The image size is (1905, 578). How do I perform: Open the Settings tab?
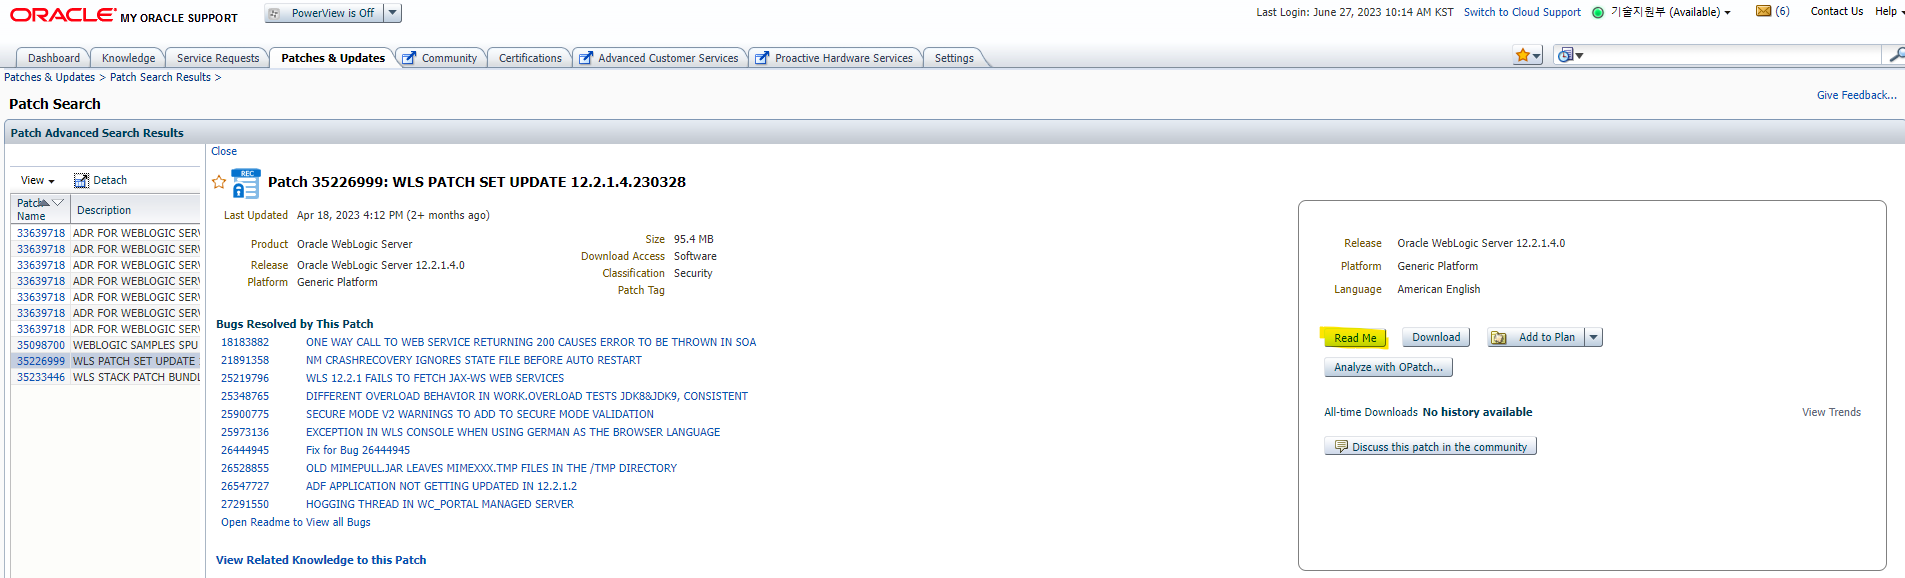954,58
